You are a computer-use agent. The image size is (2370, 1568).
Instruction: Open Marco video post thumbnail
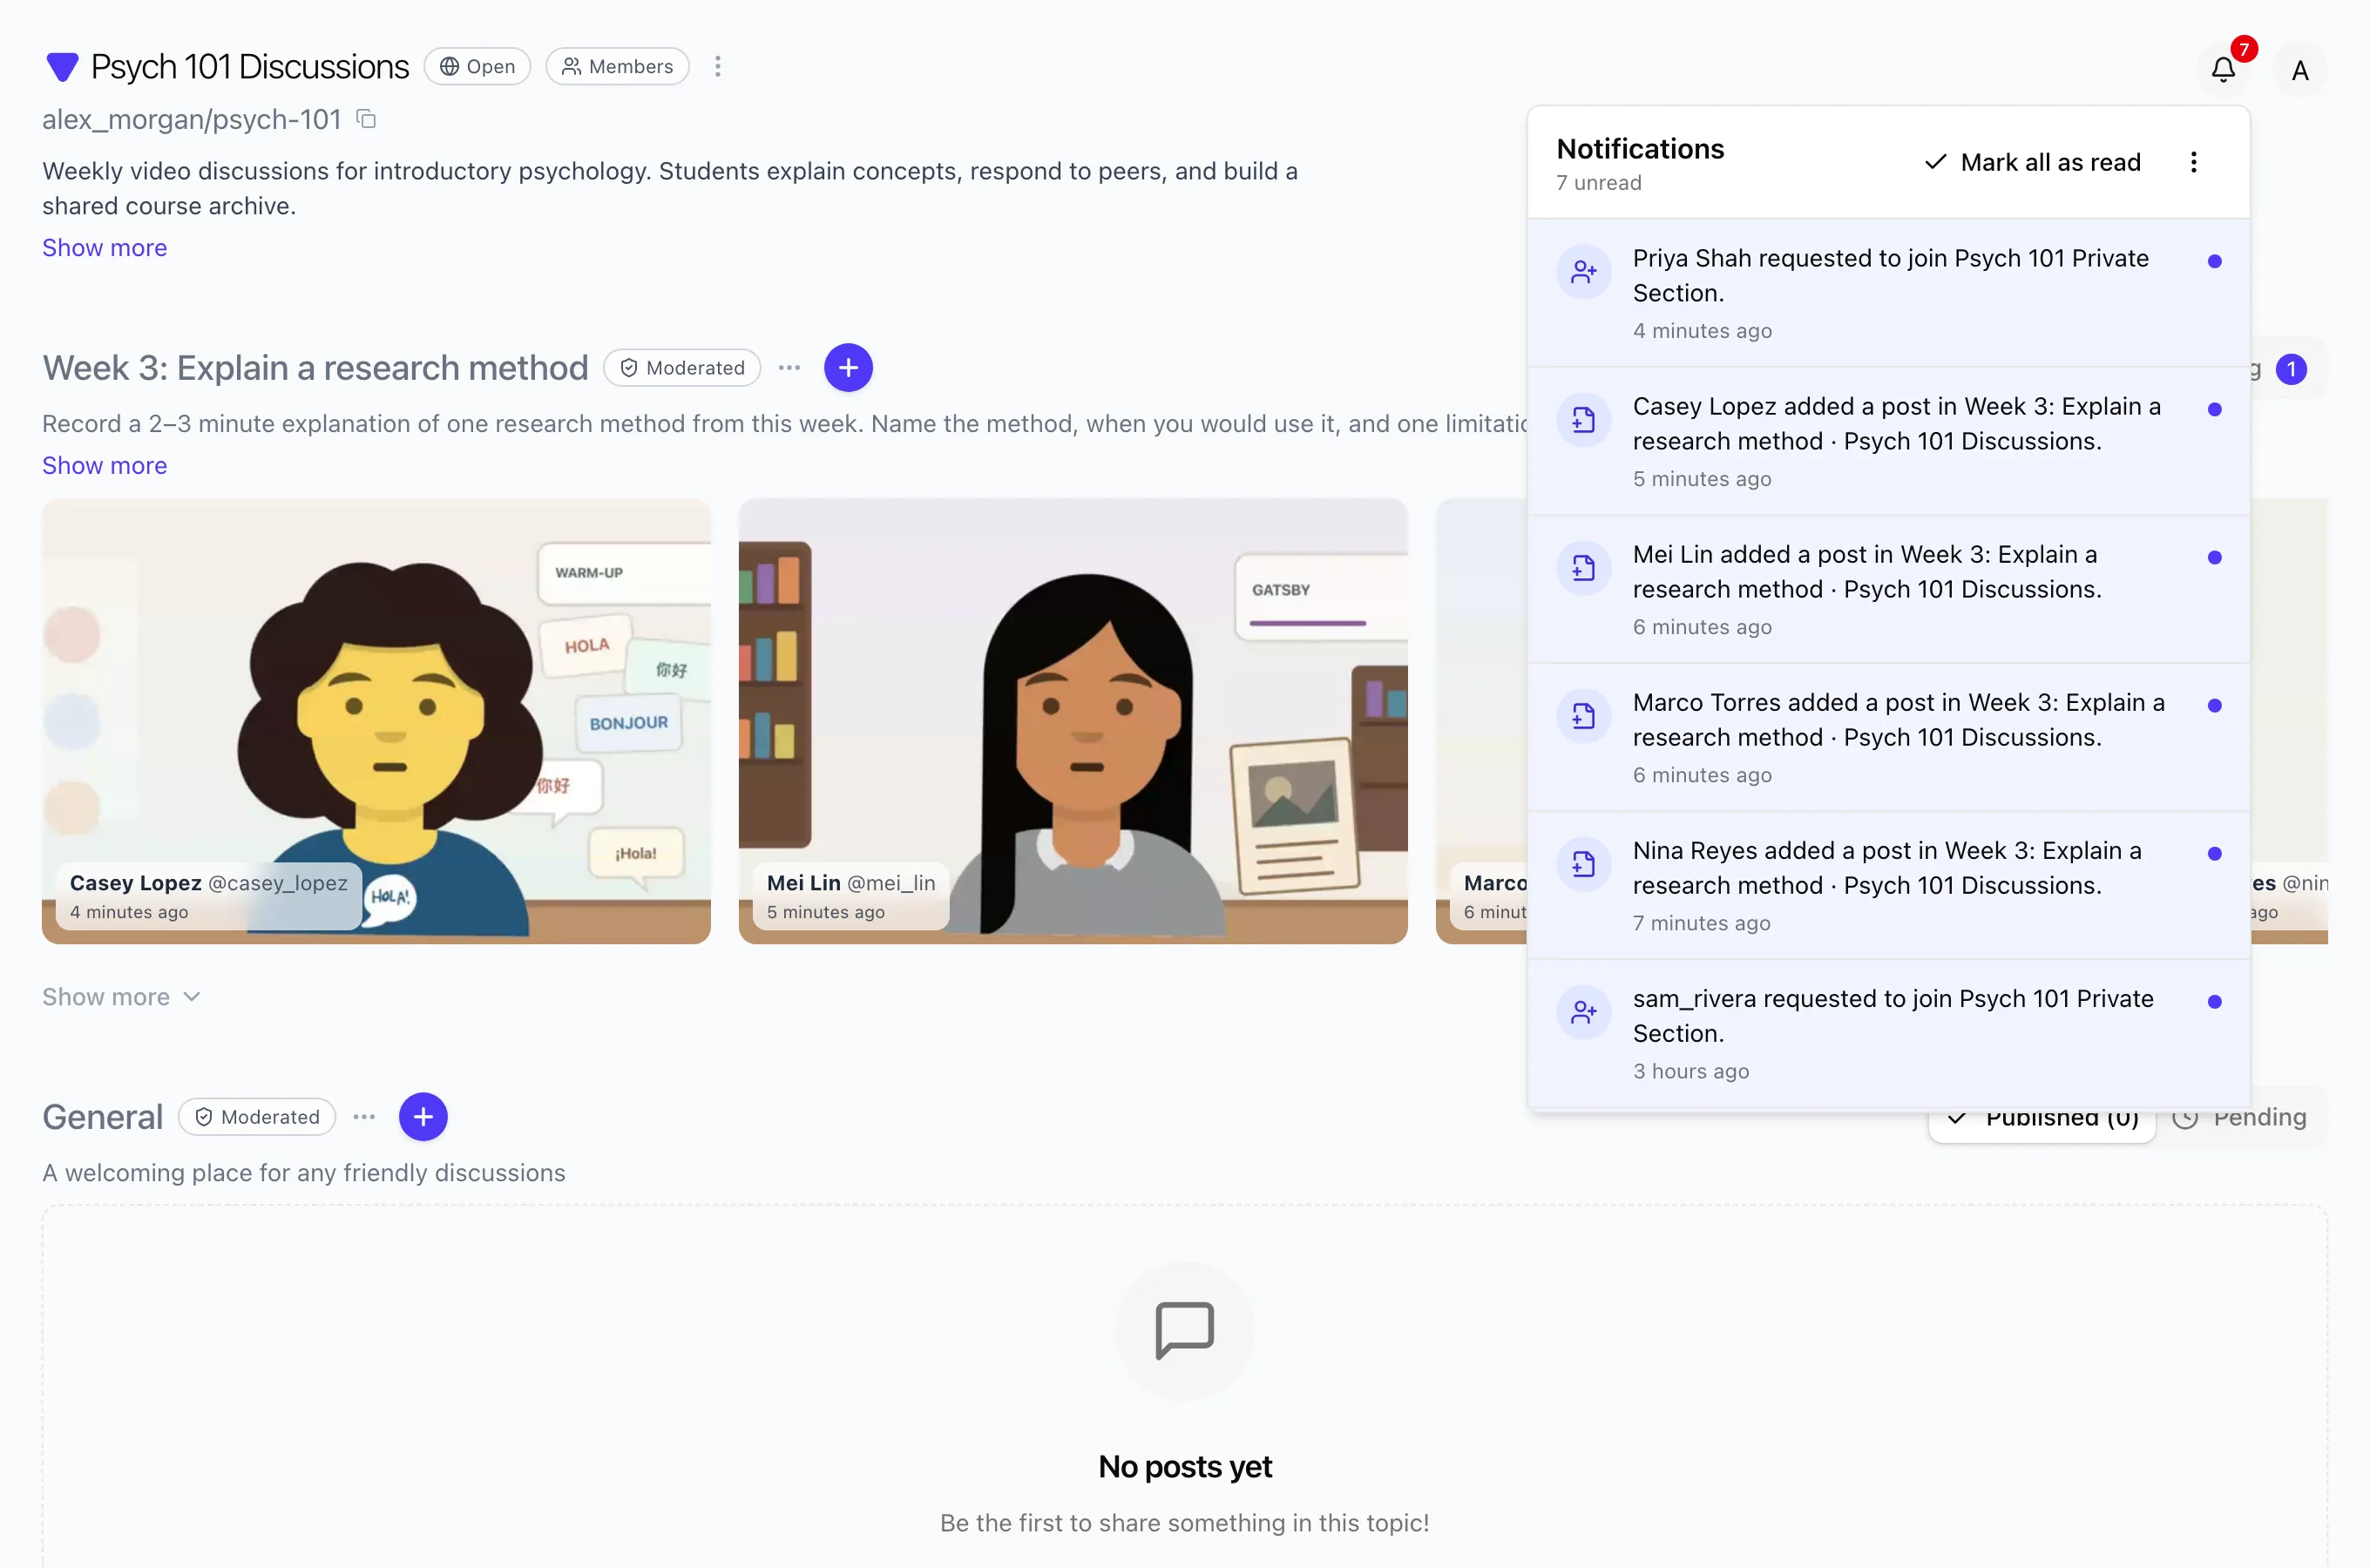[x=1482, y=721]
